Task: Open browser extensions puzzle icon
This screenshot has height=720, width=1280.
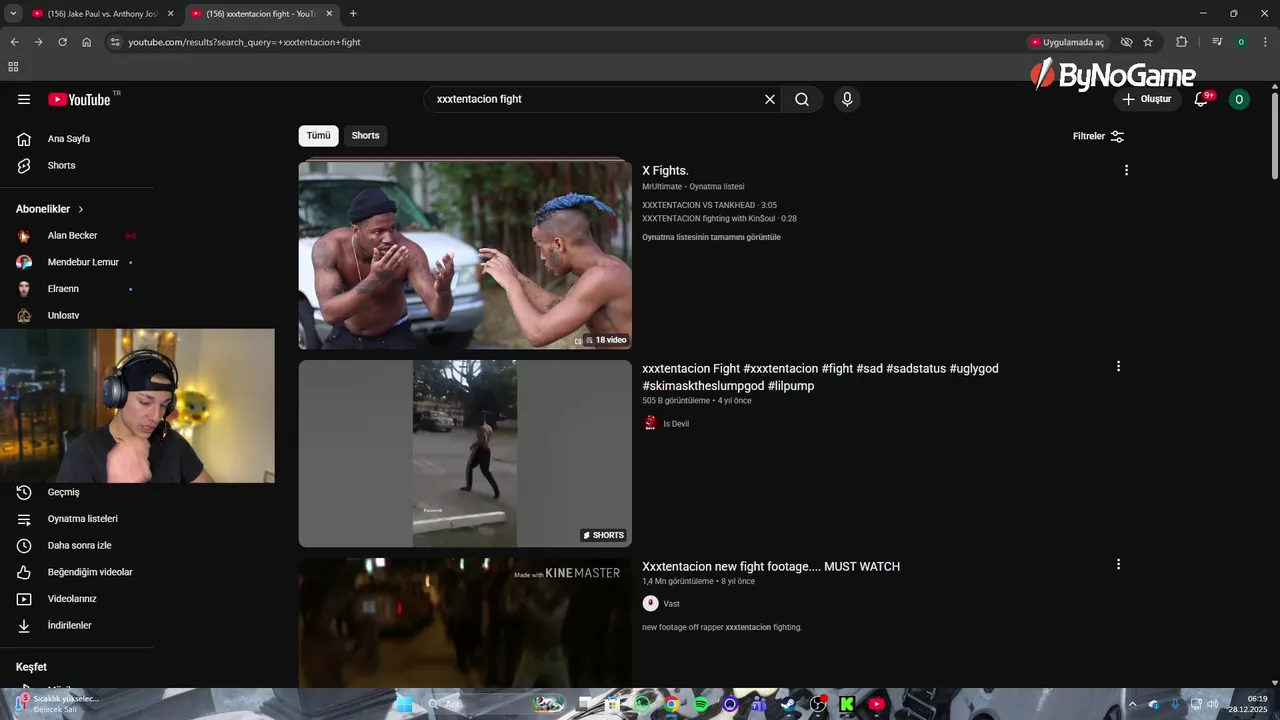Action: (1181, 42)
